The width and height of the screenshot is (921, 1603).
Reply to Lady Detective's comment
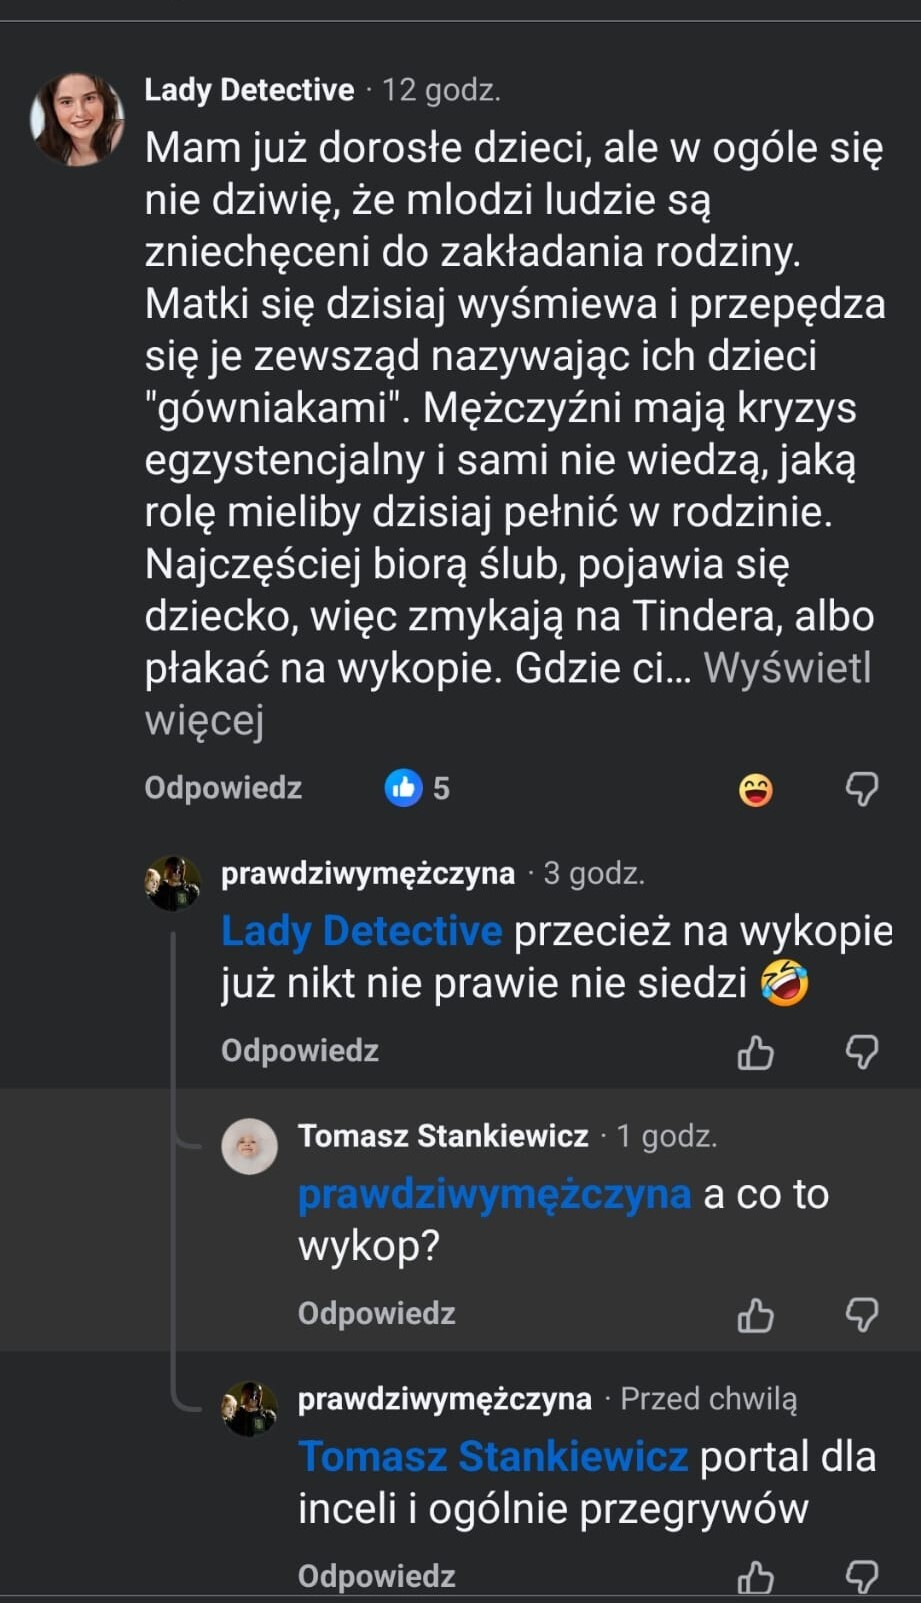click(223, 788)
